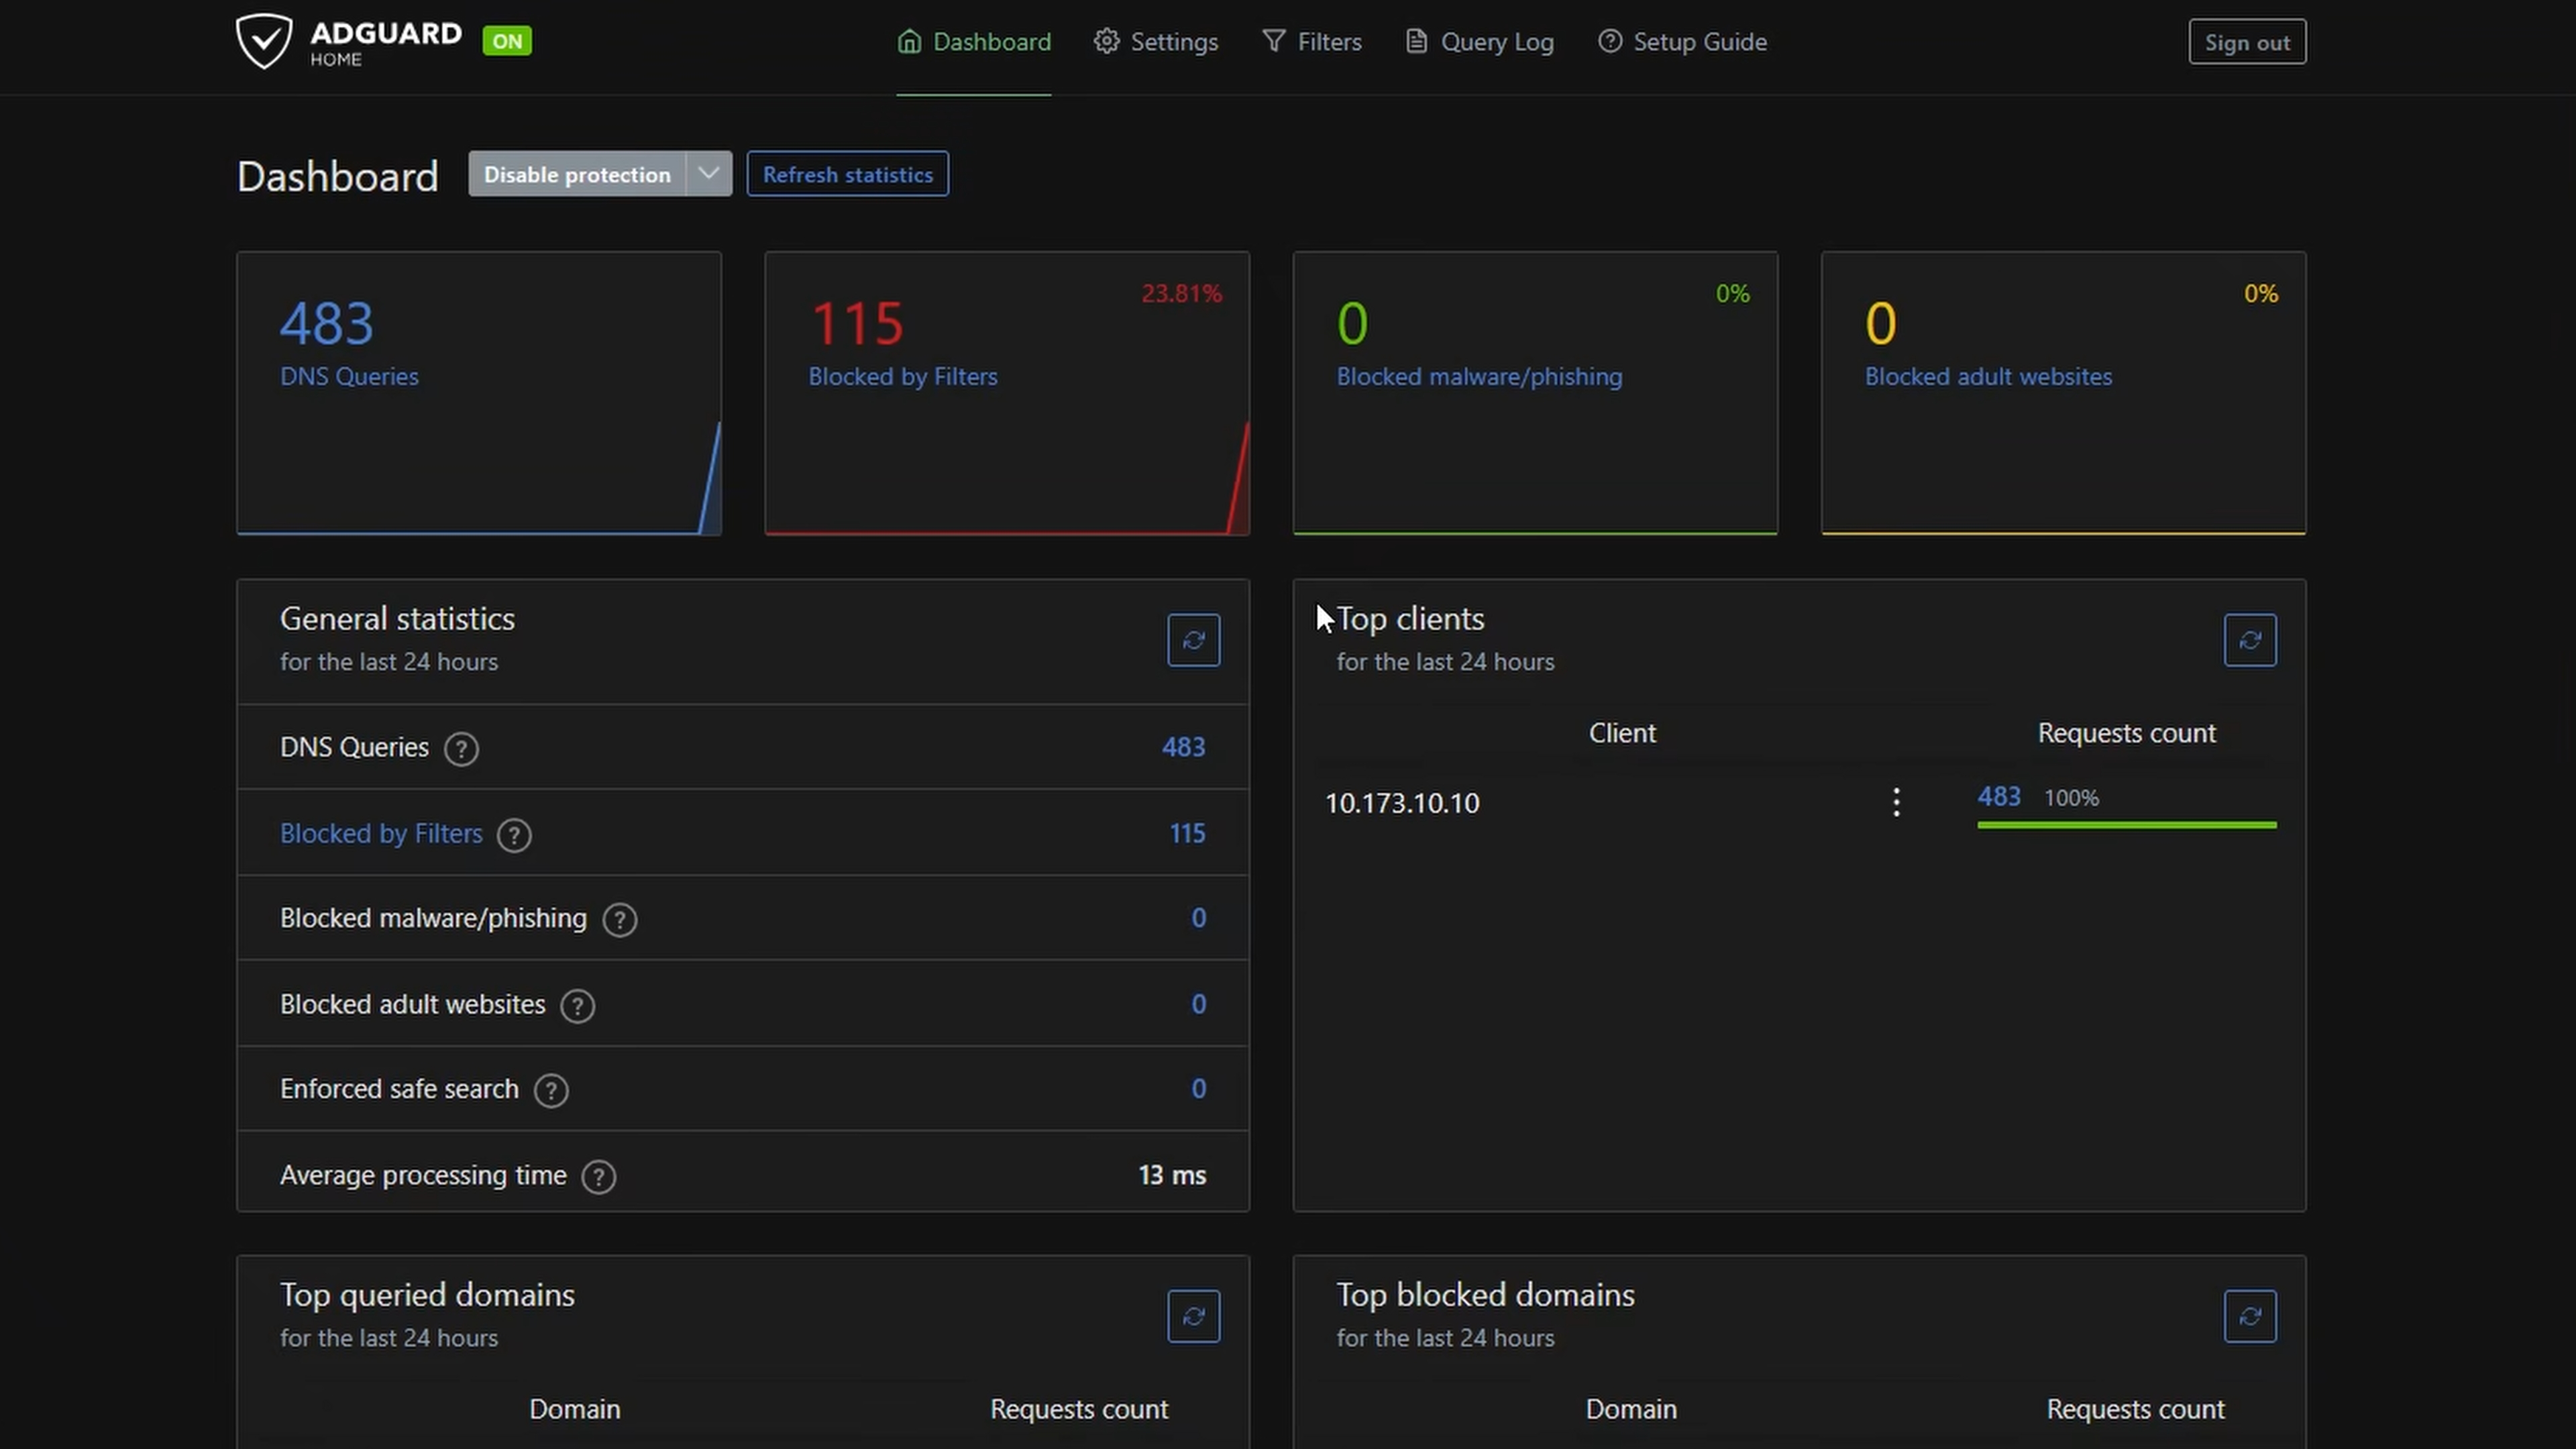This screenshot has height=1449, width=2576.
Task: Refresh the Top clients panel
Action: tap(2250, 640)
